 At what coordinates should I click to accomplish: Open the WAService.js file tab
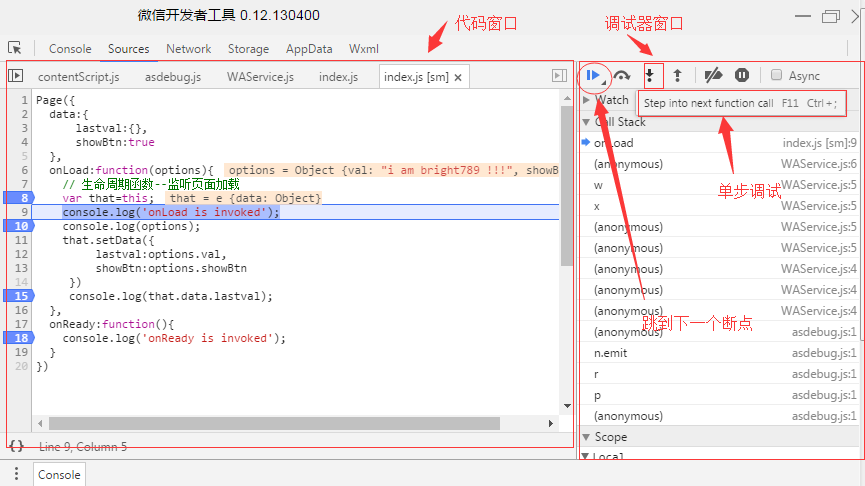tap(260, 77)
